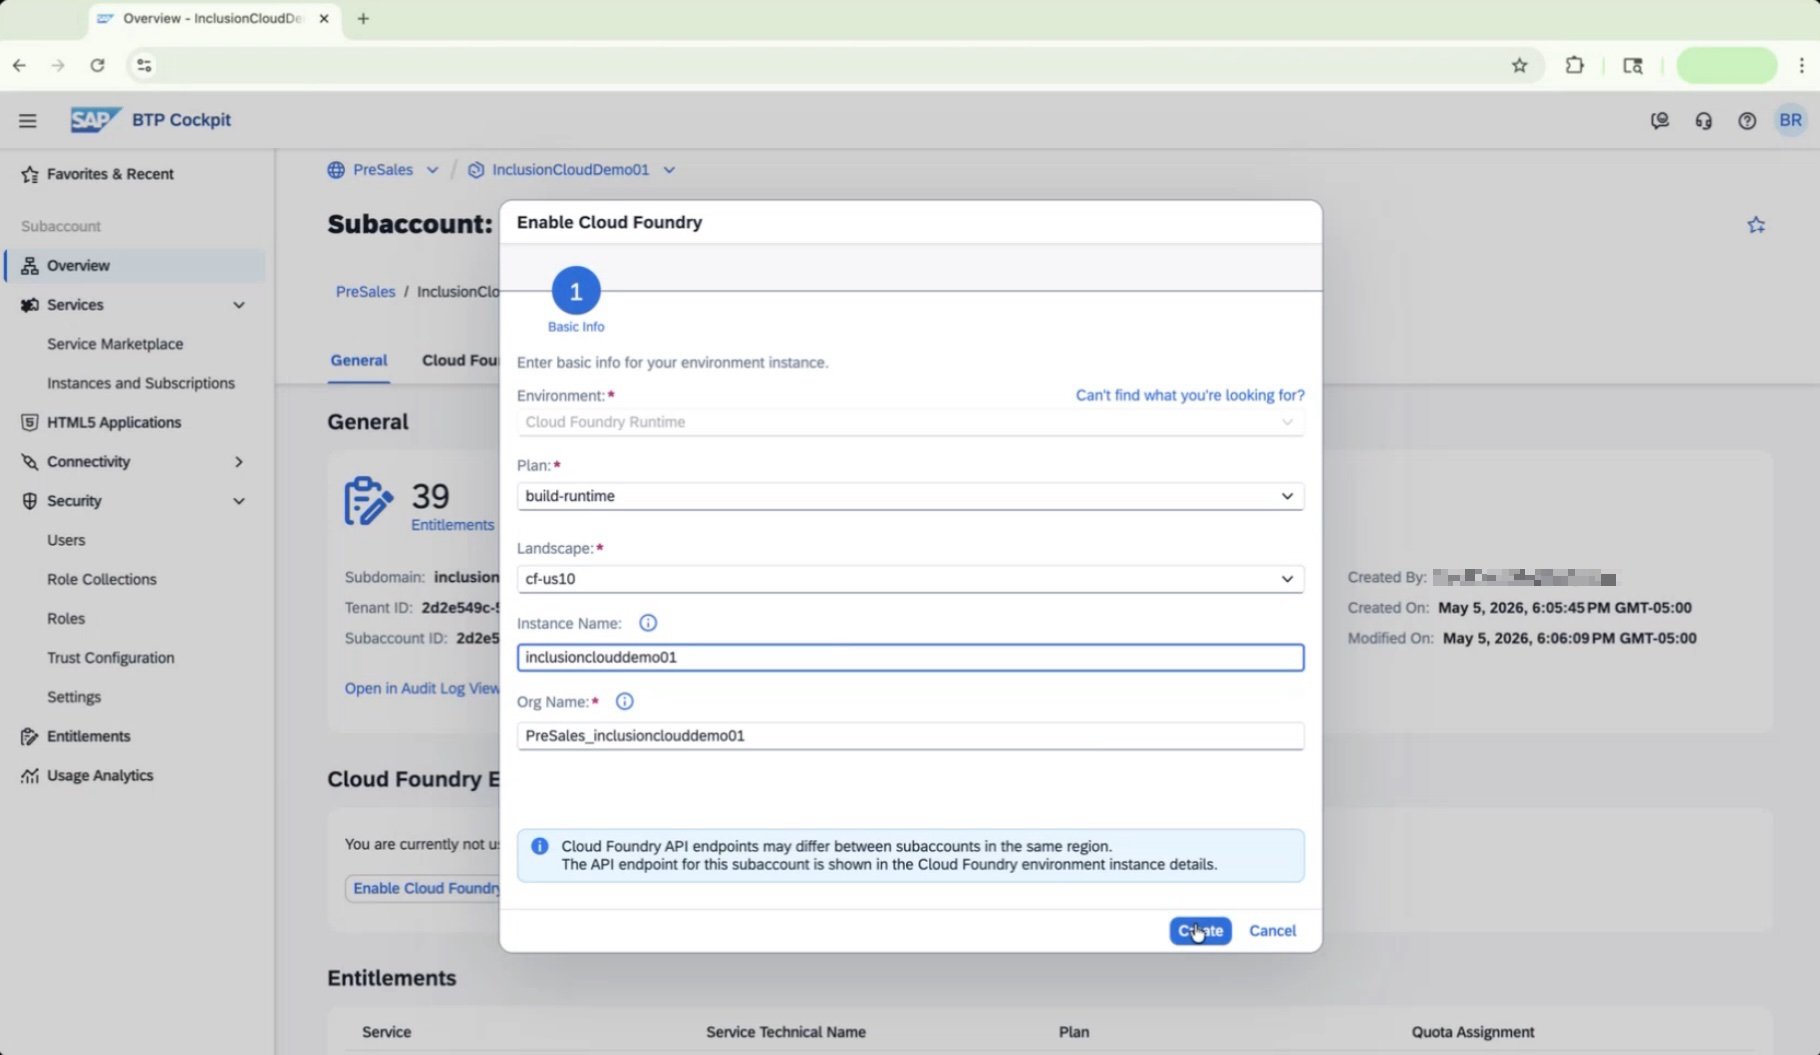Add subaccount to favorites star icon

tap(1756, 225)
